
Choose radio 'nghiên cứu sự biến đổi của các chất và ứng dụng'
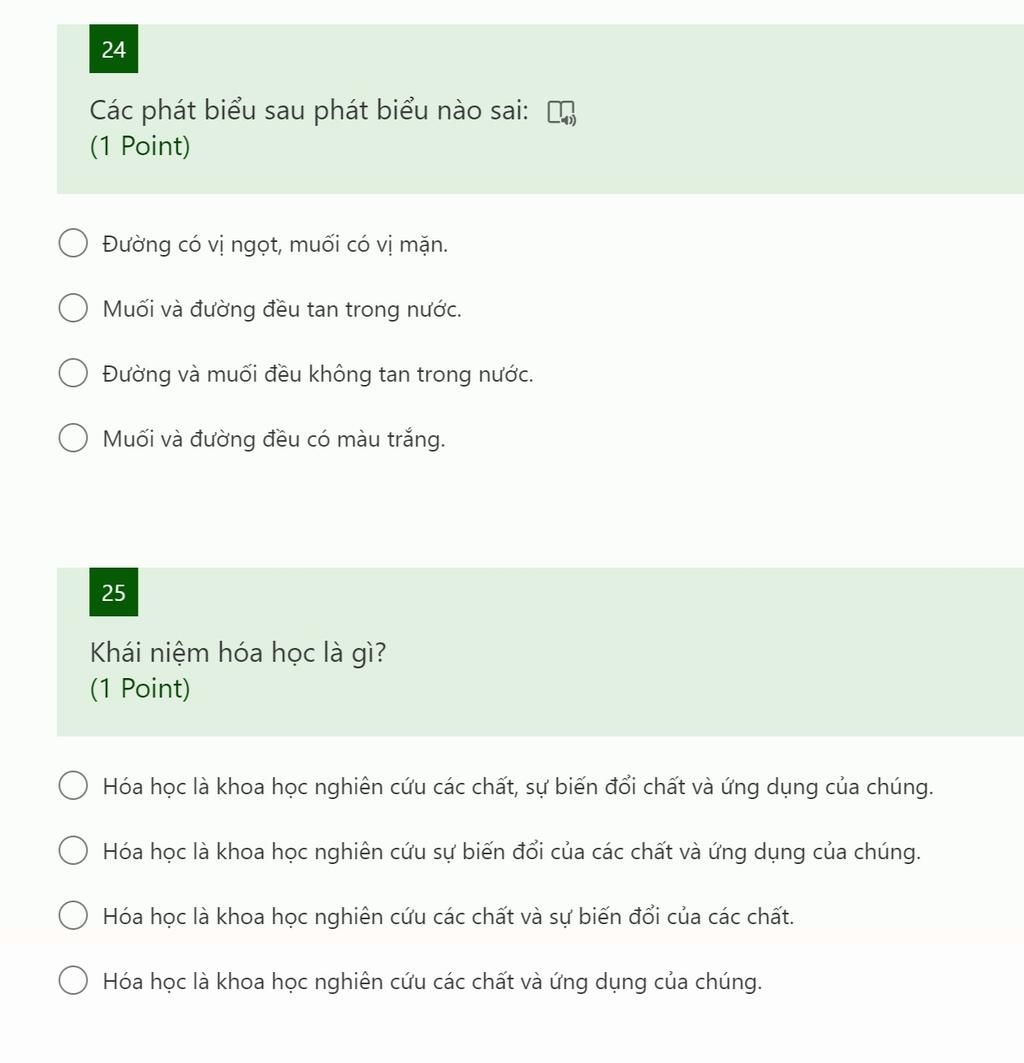pos(73,851)
